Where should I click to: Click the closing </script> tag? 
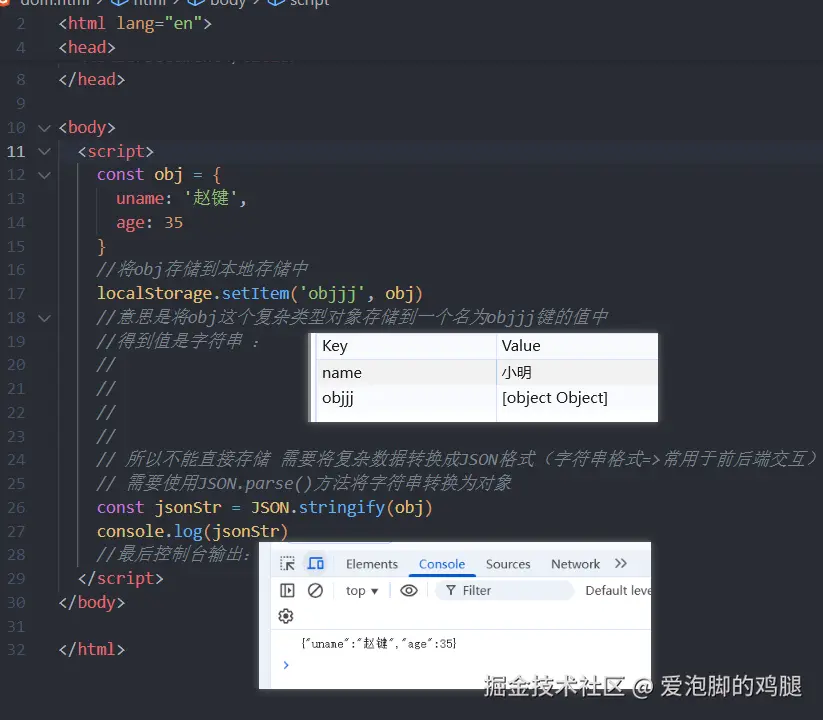click(x=121, y=578)
